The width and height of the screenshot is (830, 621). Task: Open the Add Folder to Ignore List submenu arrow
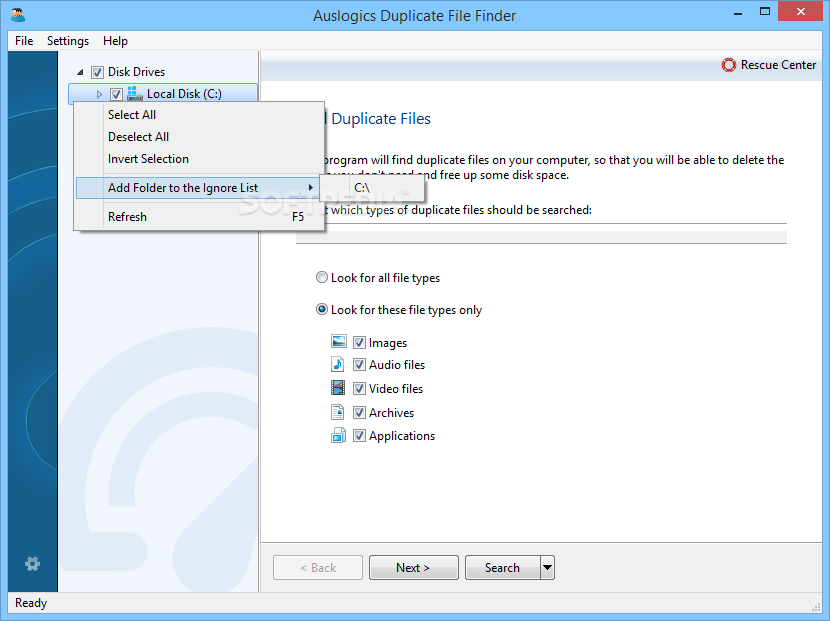coord(311,187)
